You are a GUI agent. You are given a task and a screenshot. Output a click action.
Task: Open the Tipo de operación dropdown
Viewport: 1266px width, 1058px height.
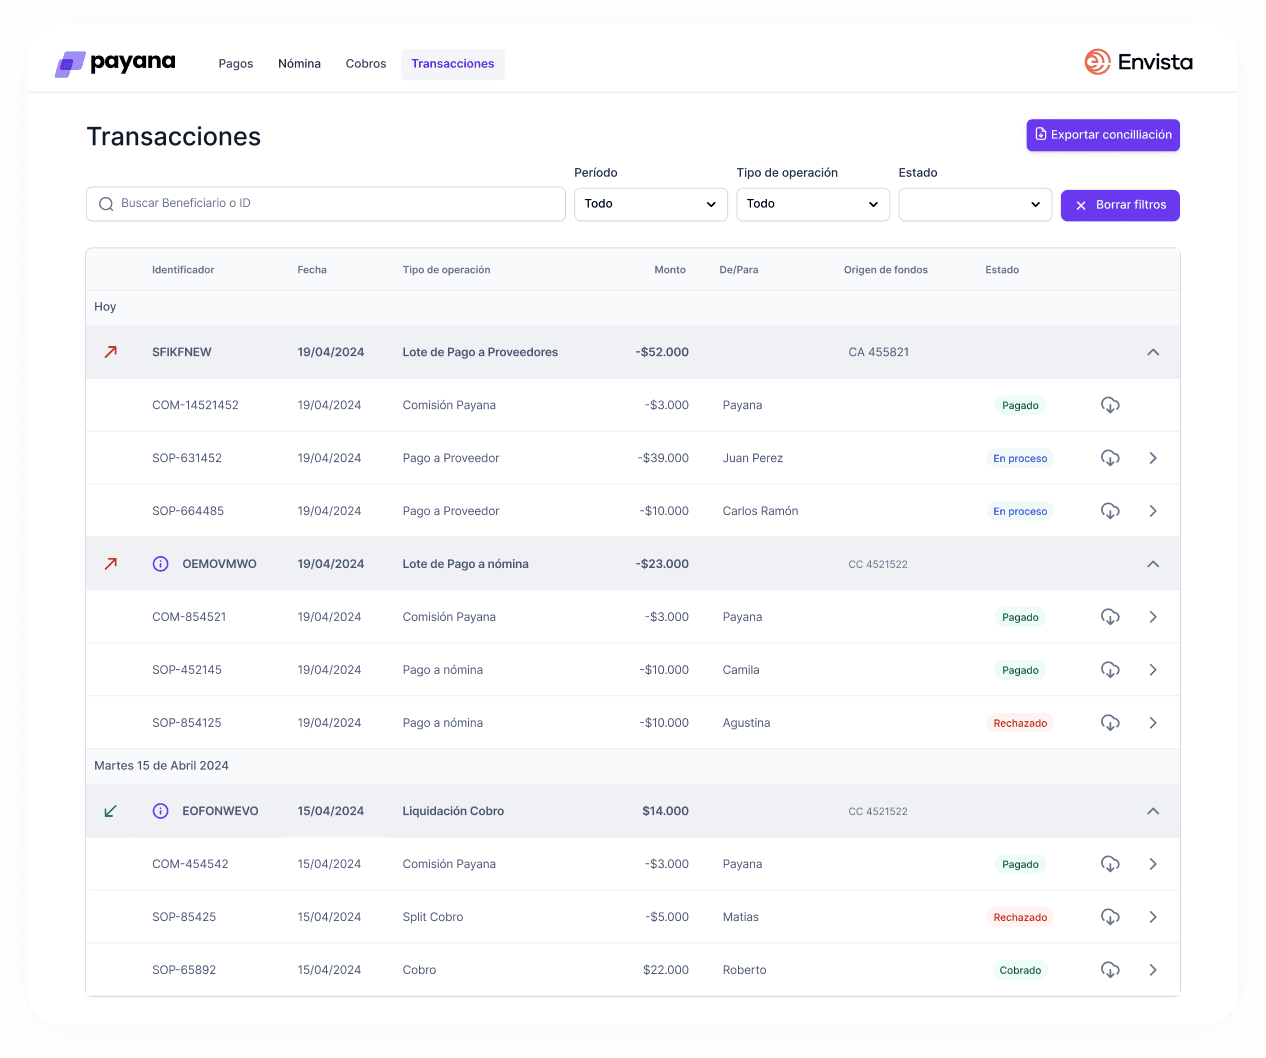812,204
